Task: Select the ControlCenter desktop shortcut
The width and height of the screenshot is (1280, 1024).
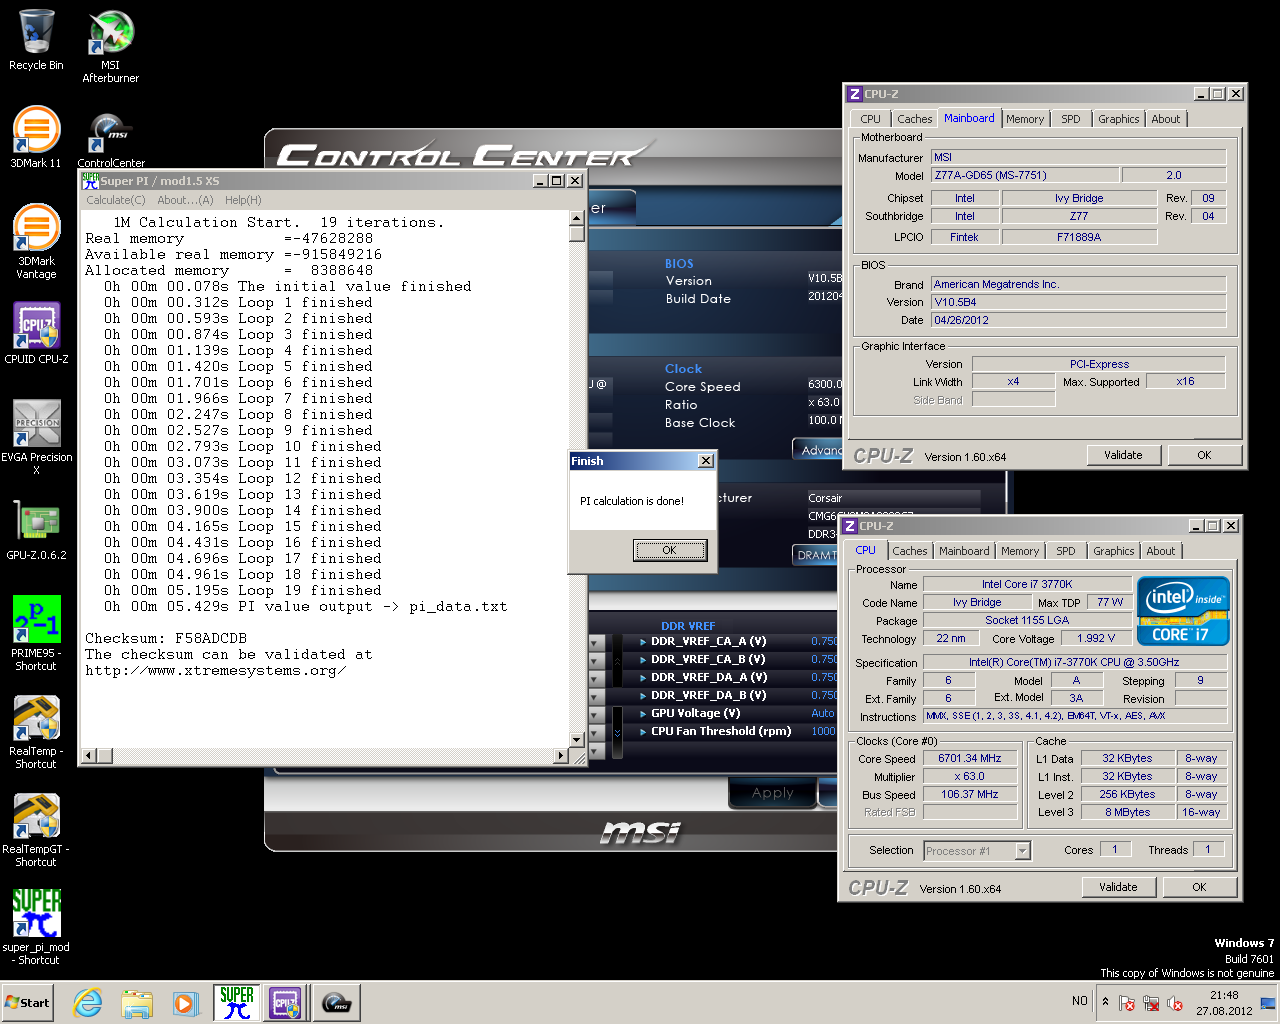Action: point(111,140)
